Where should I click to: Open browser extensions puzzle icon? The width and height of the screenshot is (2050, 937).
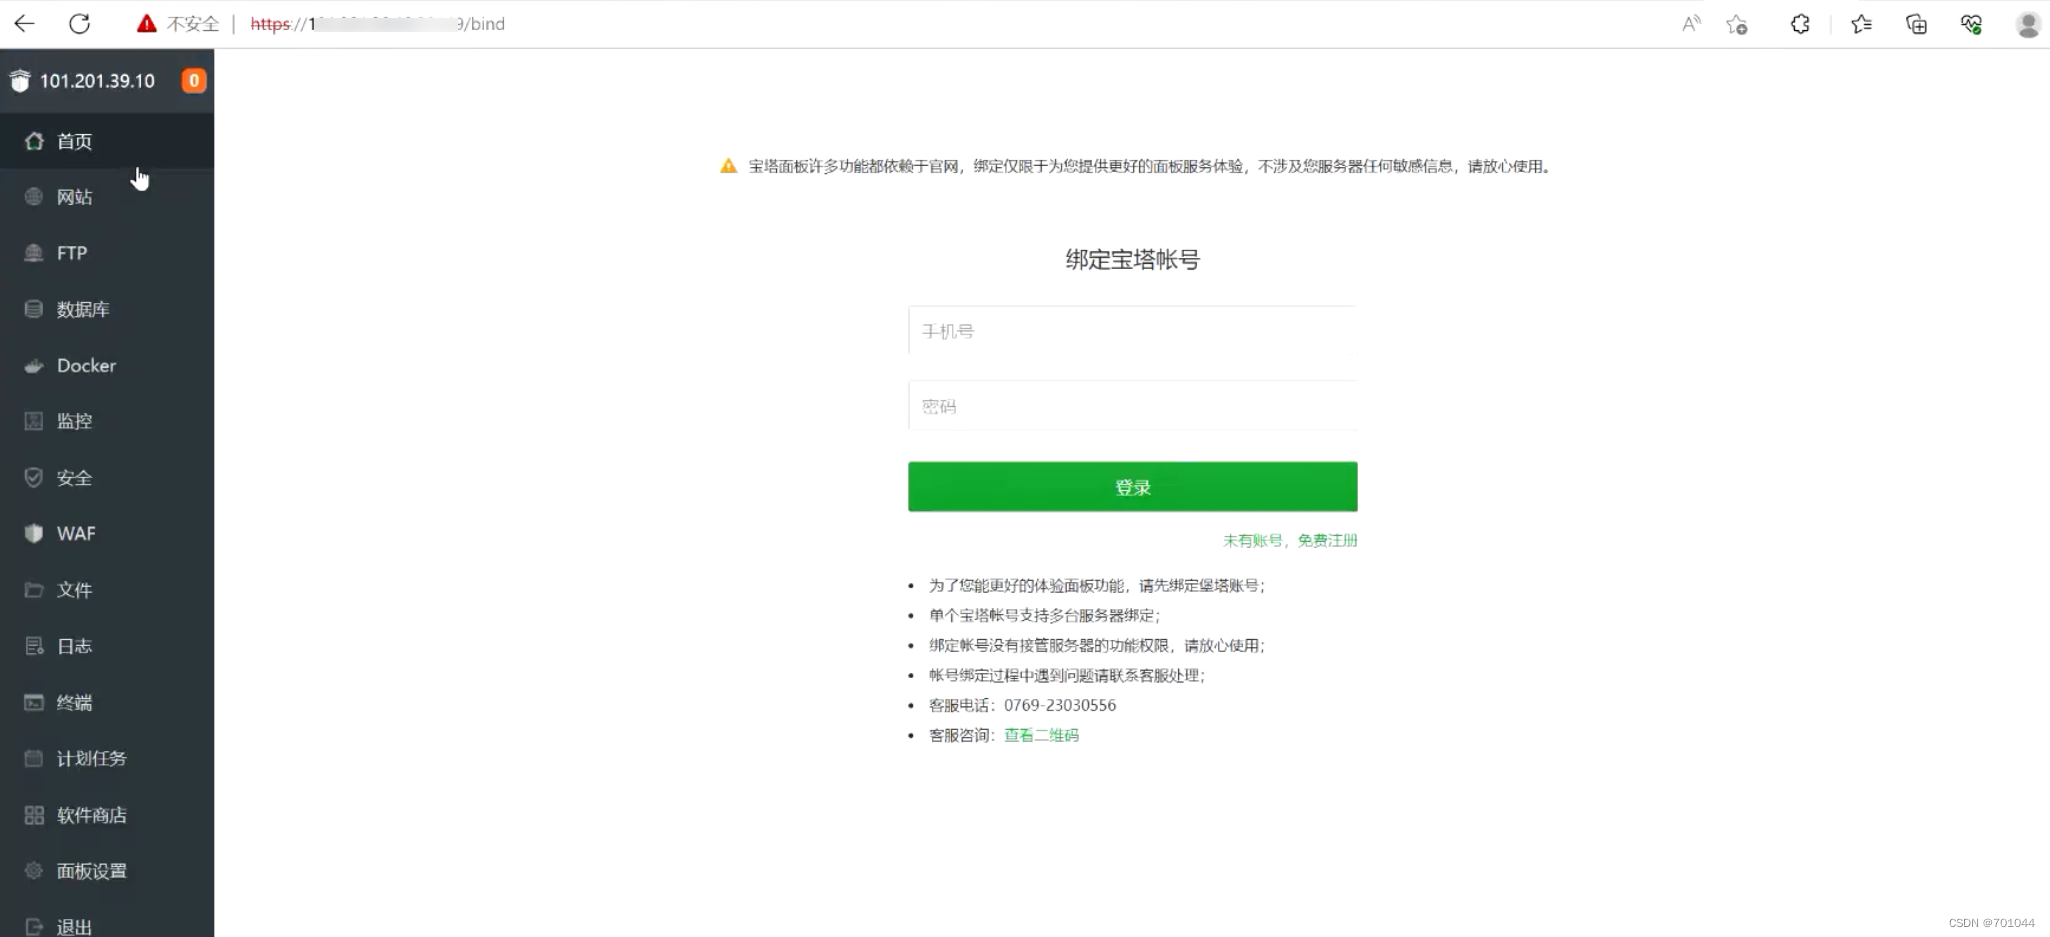(1800, 24)
